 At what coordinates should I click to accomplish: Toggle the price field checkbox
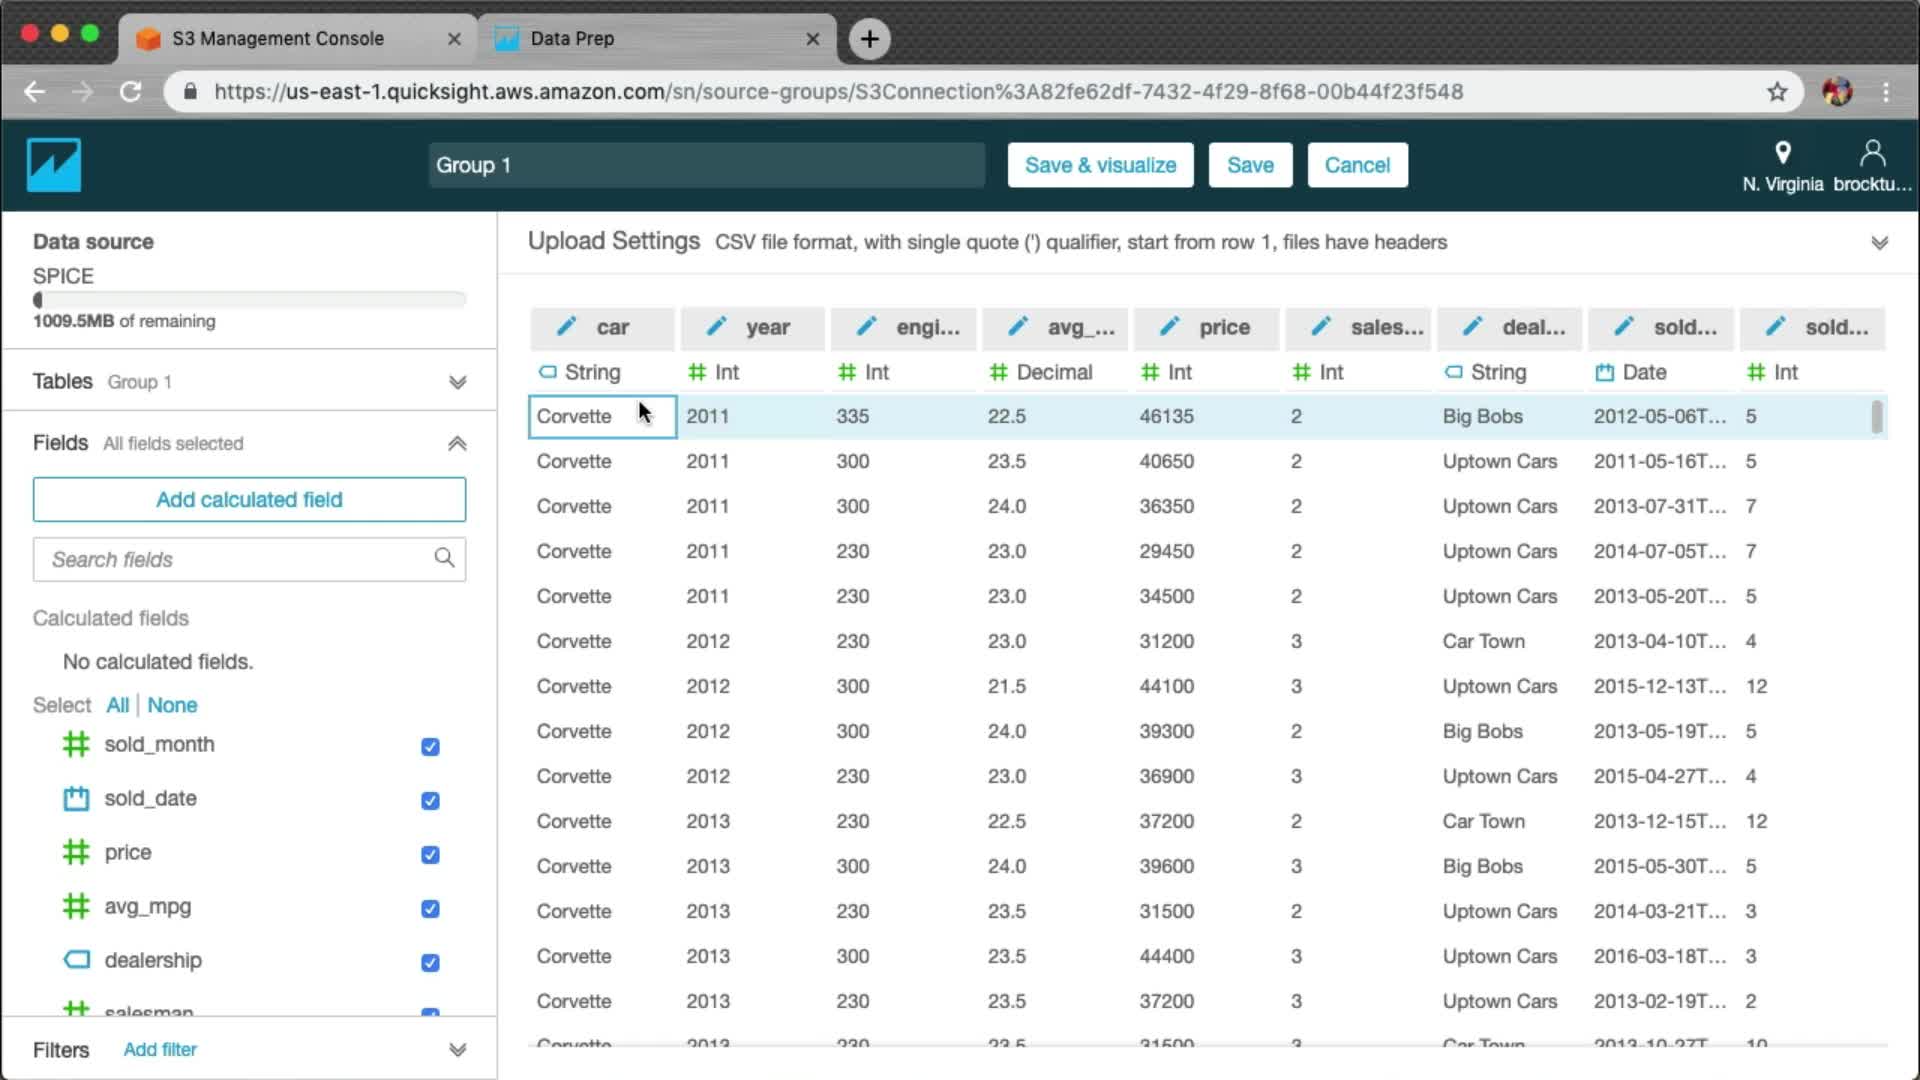[x=430, y=854]
